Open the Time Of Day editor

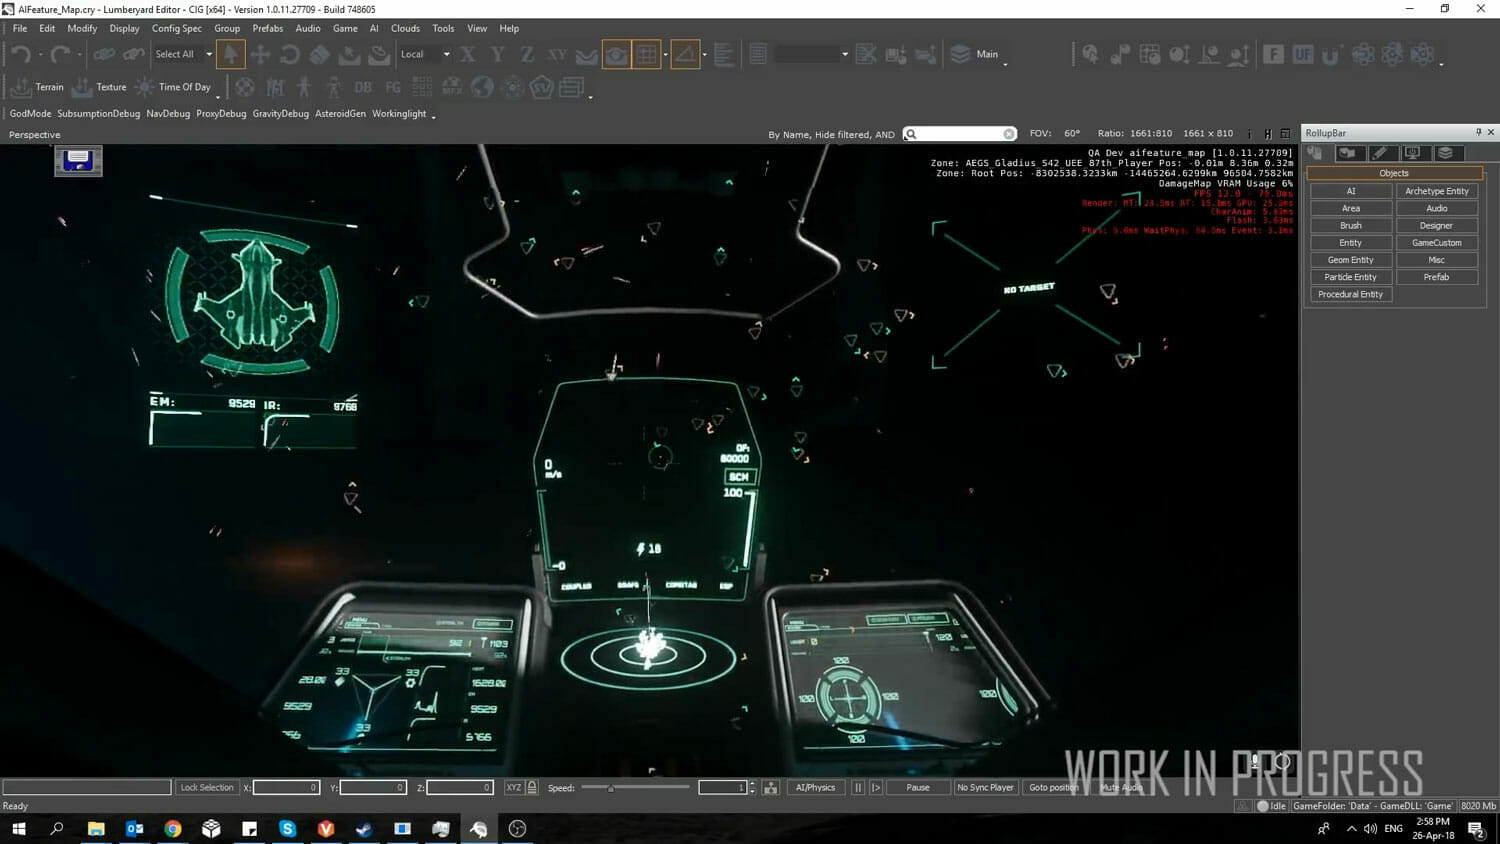tap(173, 87)
